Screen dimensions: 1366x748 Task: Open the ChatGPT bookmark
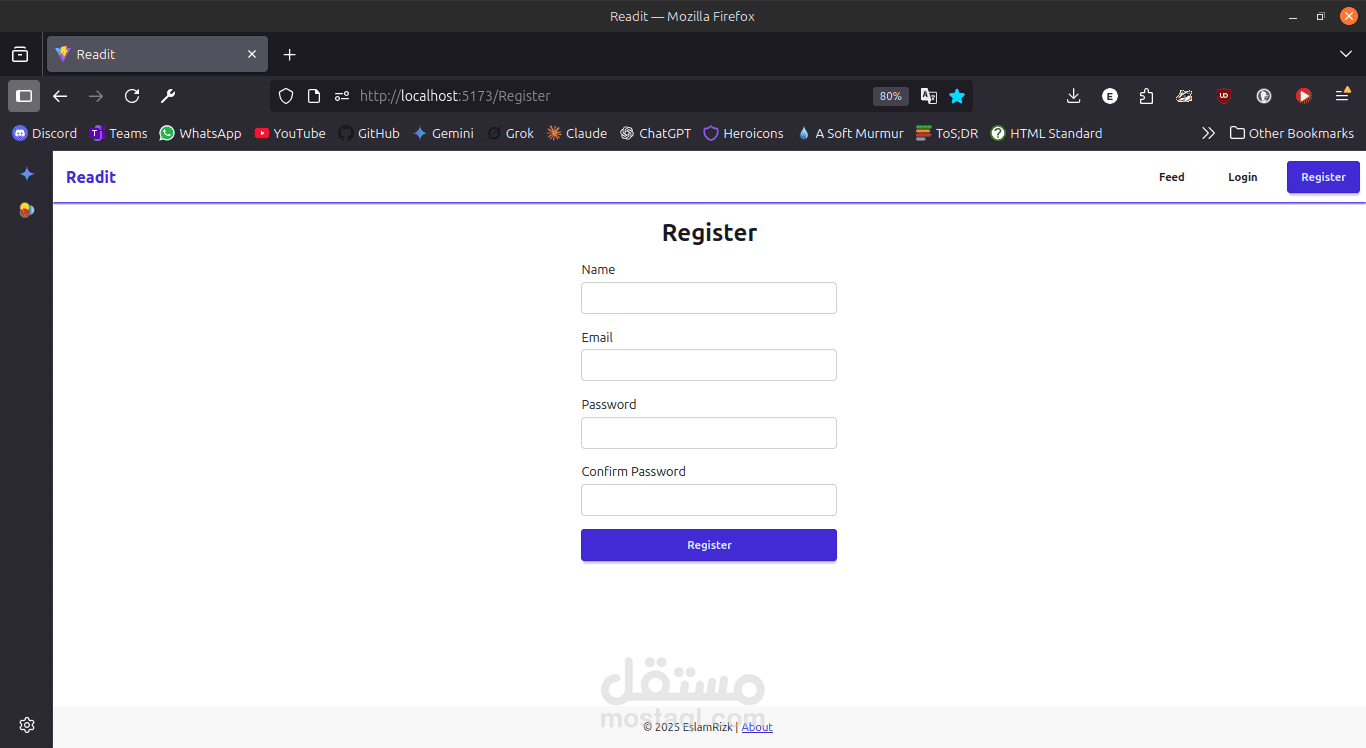(x=655, y=133)
